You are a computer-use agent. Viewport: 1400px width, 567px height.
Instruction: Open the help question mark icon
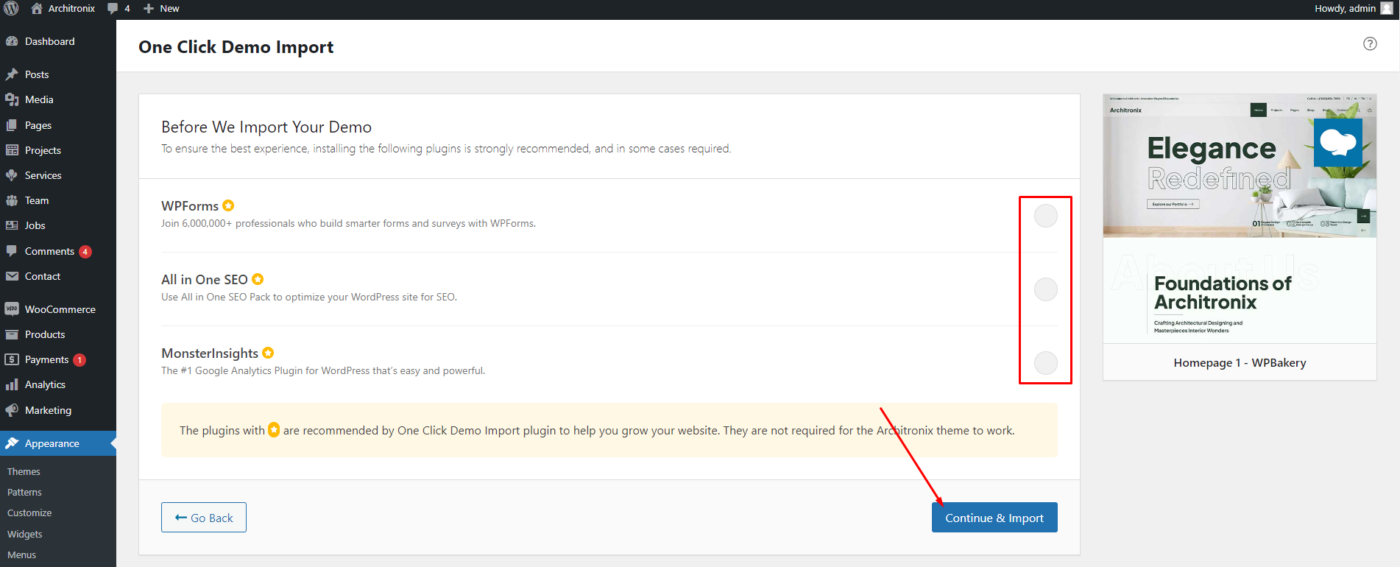[1370, 44]
